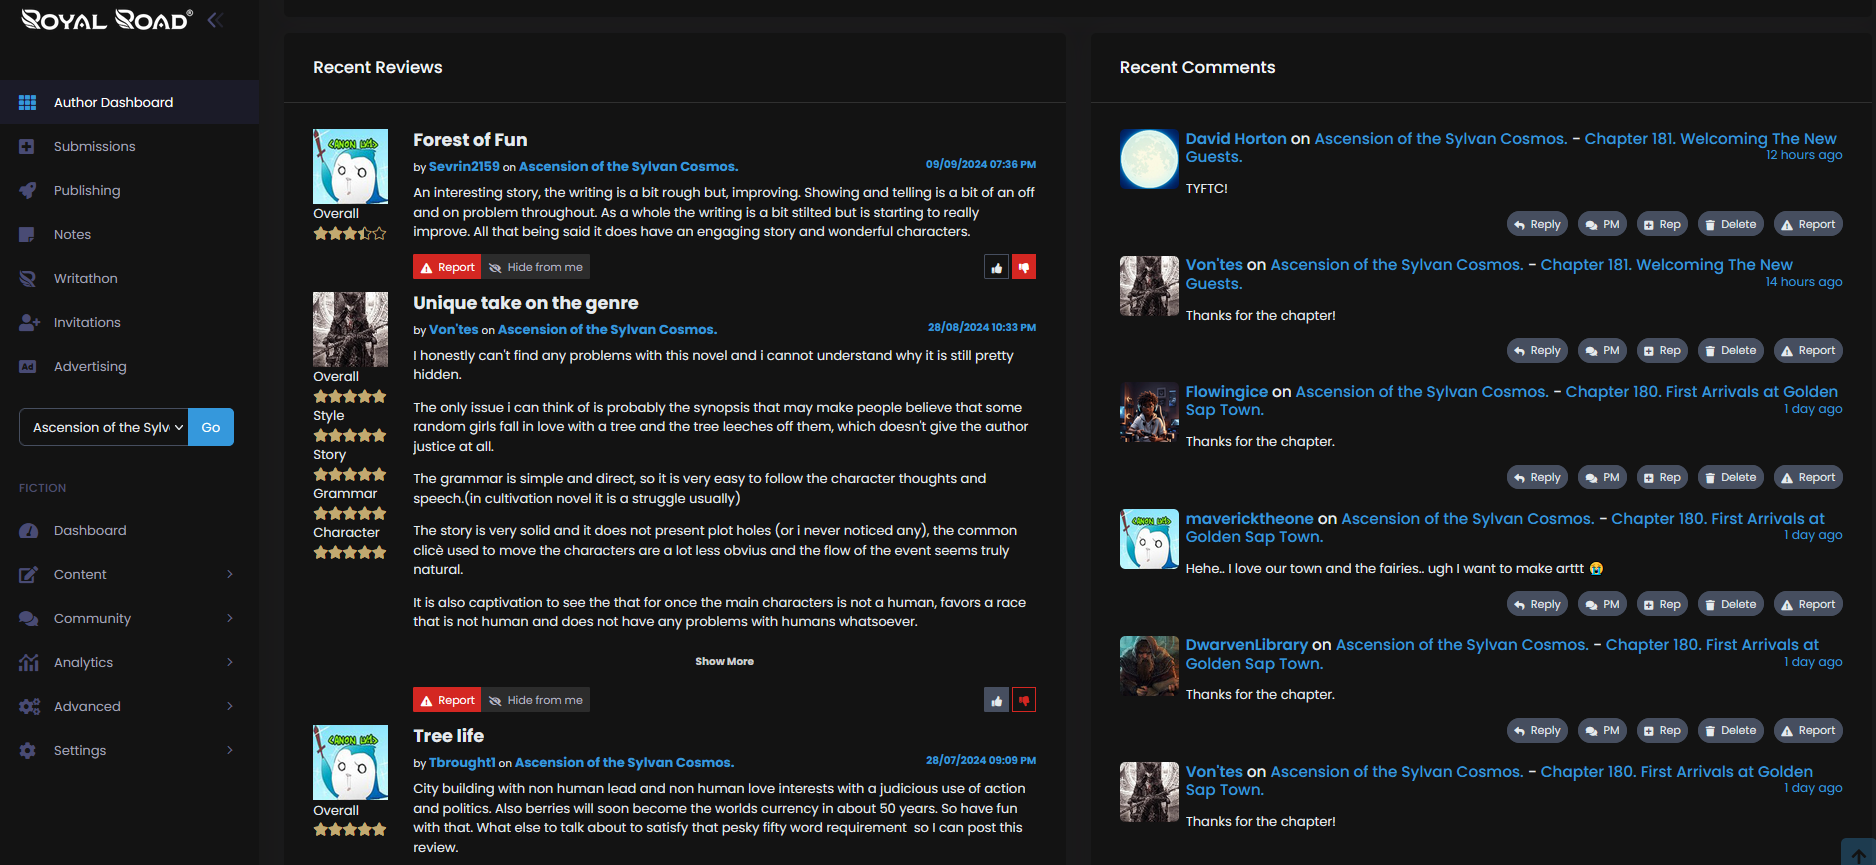Open the fiction selector dropdown
This screenshot has height=865, width=1876.
pyautogui.click(x=104, y=427)
